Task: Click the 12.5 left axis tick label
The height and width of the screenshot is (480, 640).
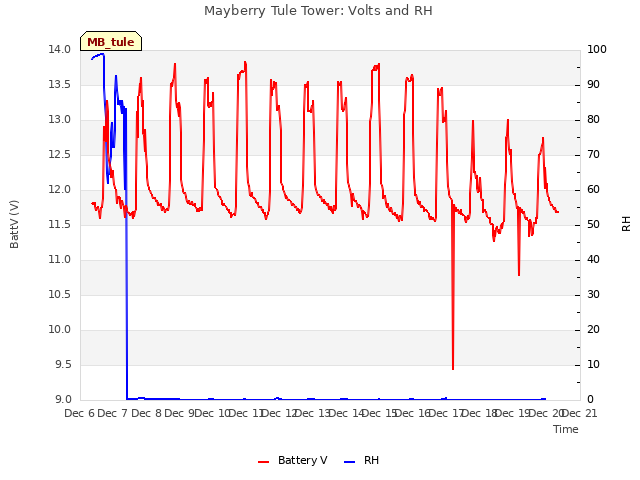Action: [x=60, y=155]
